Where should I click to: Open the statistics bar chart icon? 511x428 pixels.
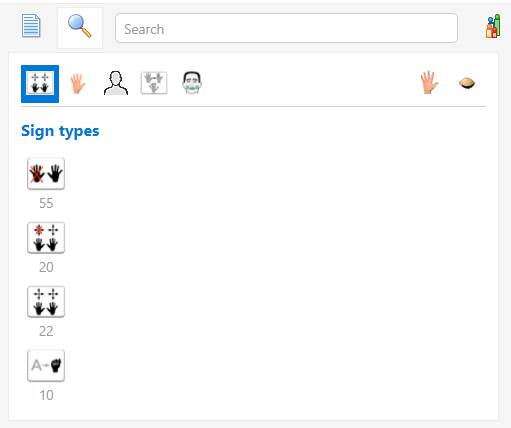tap(493, 26)
